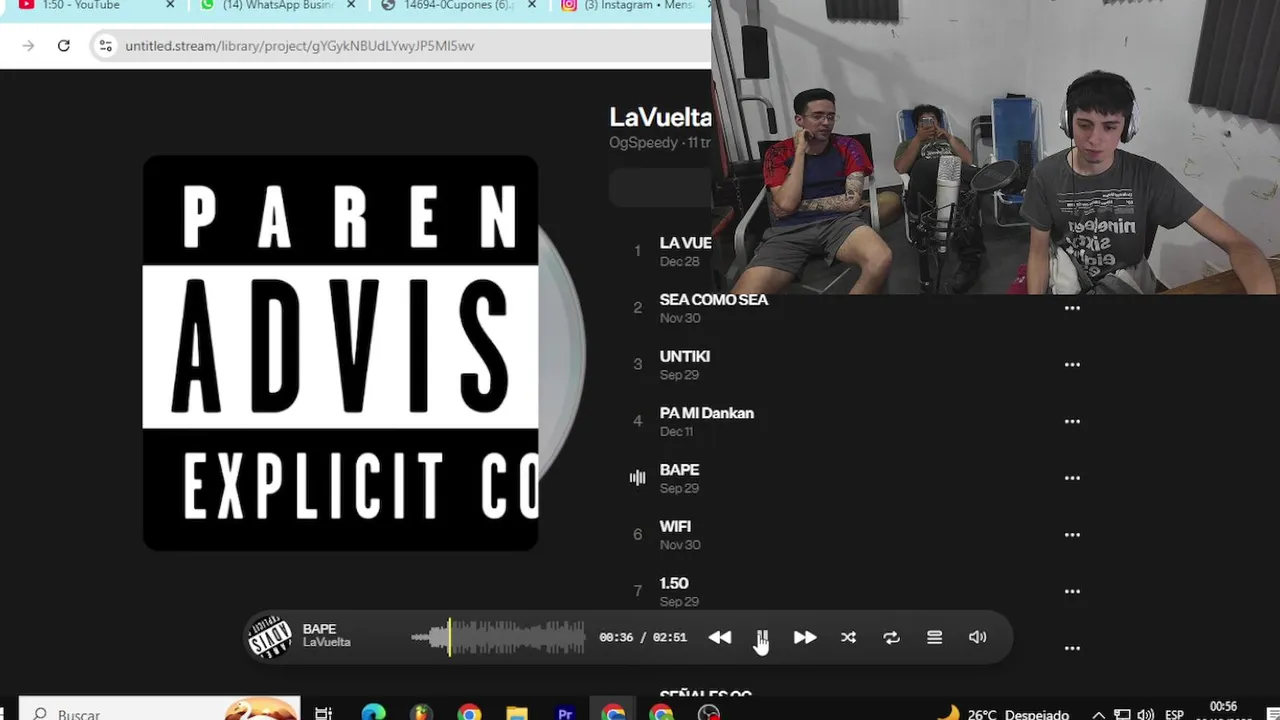
Task: Click the ESP language indicator
Action: pos(1174,714)
